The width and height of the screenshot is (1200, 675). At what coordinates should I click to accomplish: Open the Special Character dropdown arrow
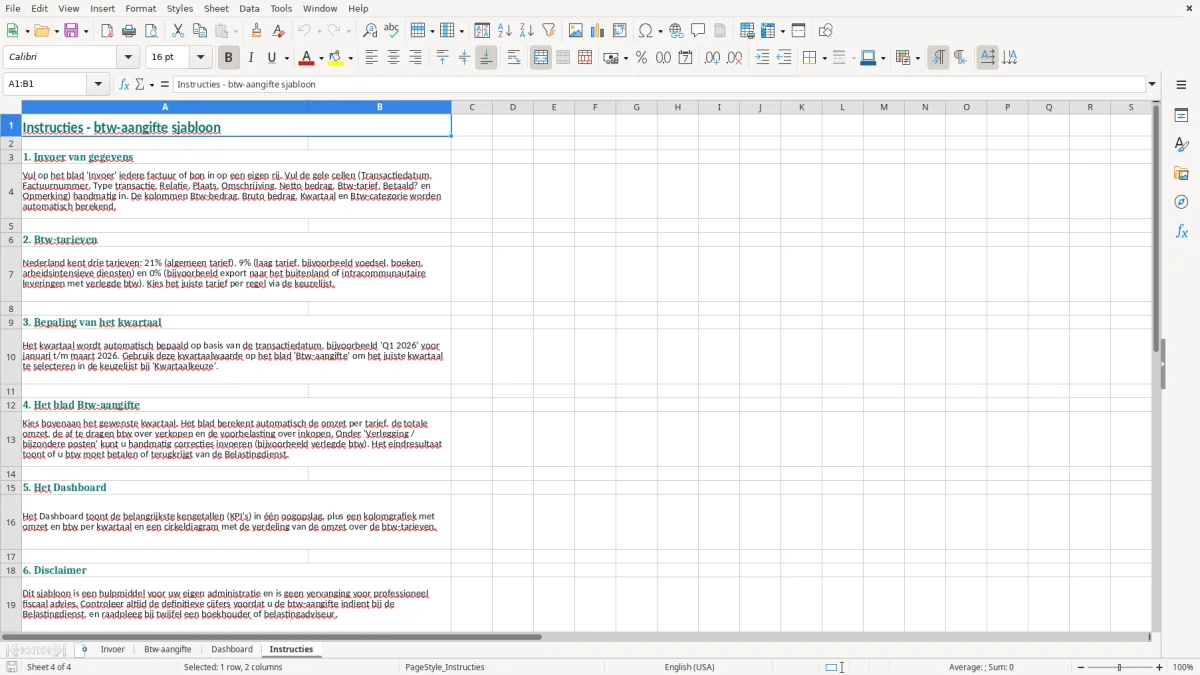(660, 31)
